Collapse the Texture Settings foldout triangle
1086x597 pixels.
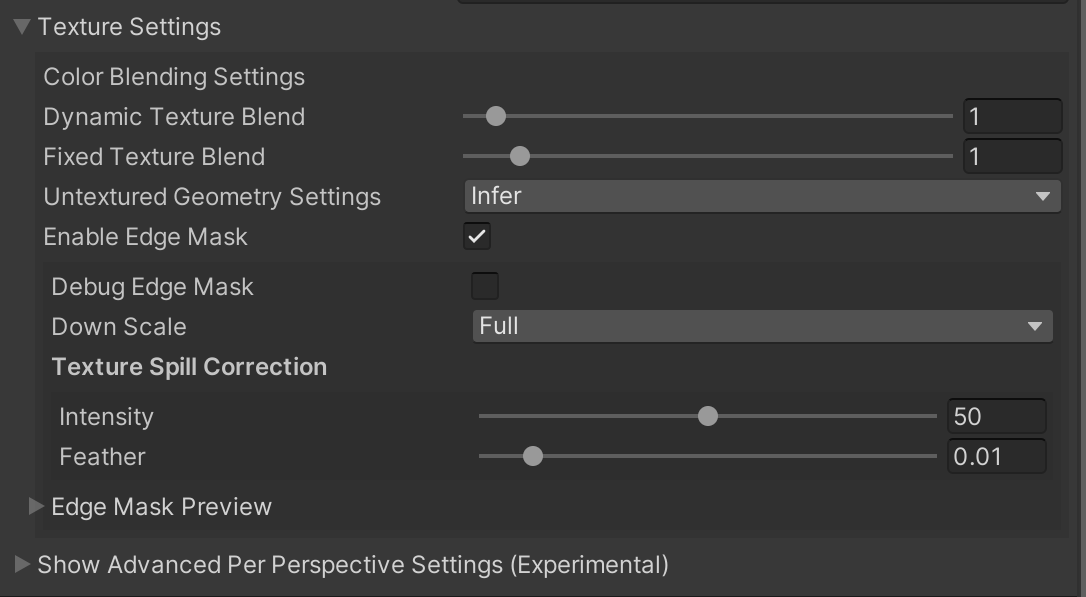(x=22, y=27)
